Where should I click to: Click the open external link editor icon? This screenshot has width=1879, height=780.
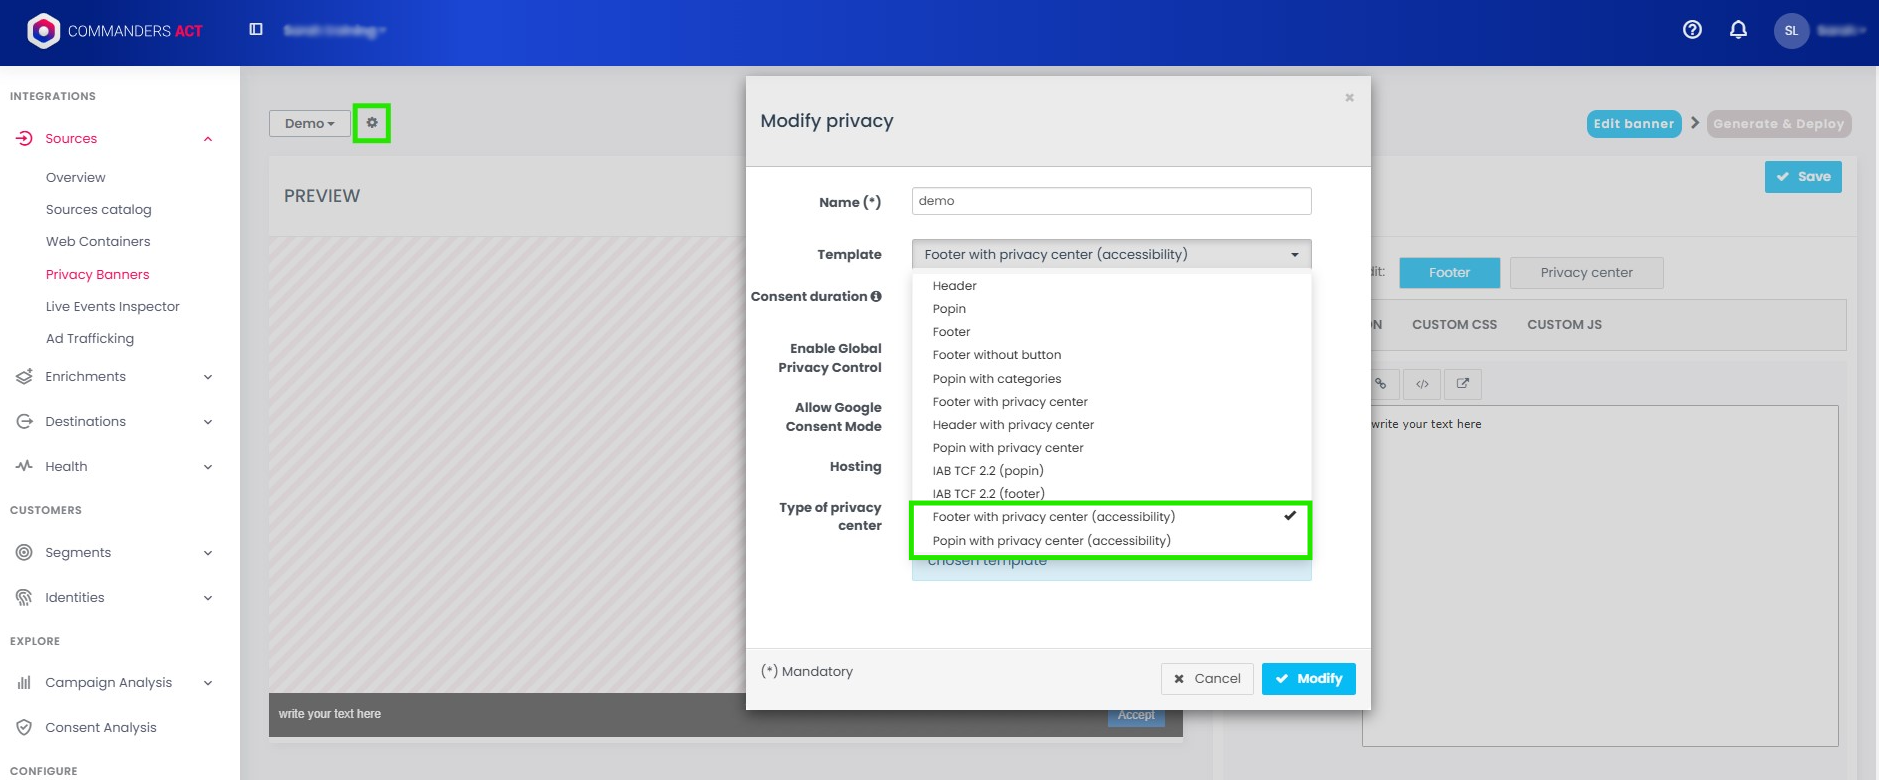[1462, 384]
